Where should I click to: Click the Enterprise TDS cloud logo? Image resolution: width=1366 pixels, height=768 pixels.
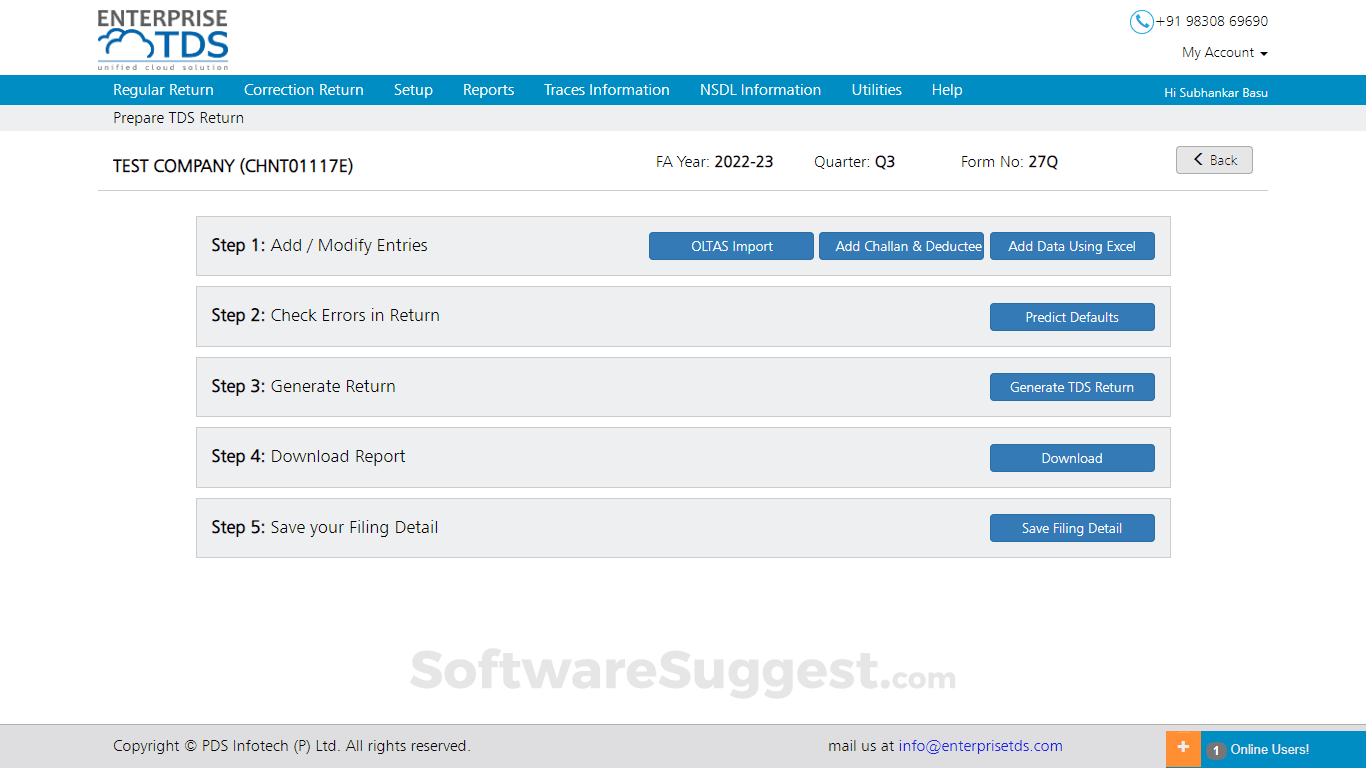coord(161,37)
